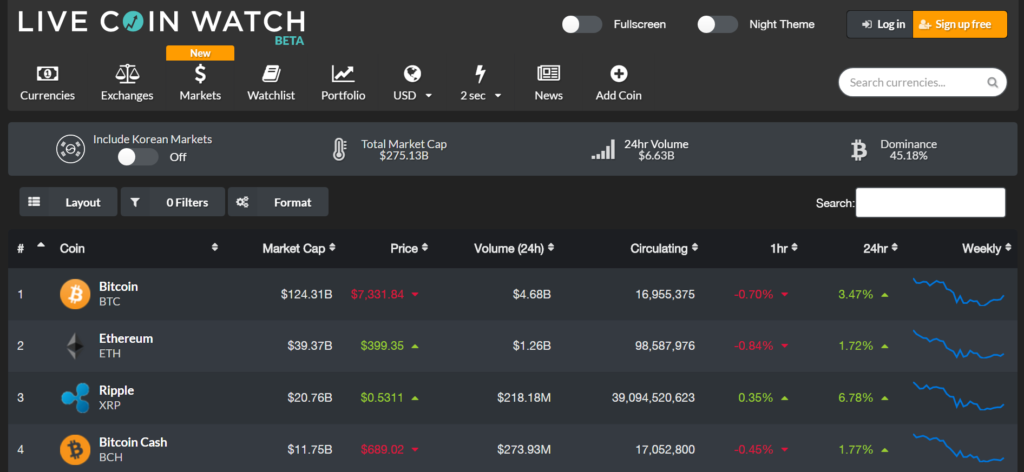
Task: View Bitcoin weekly sparkline chart
Action: coord(959,292)
